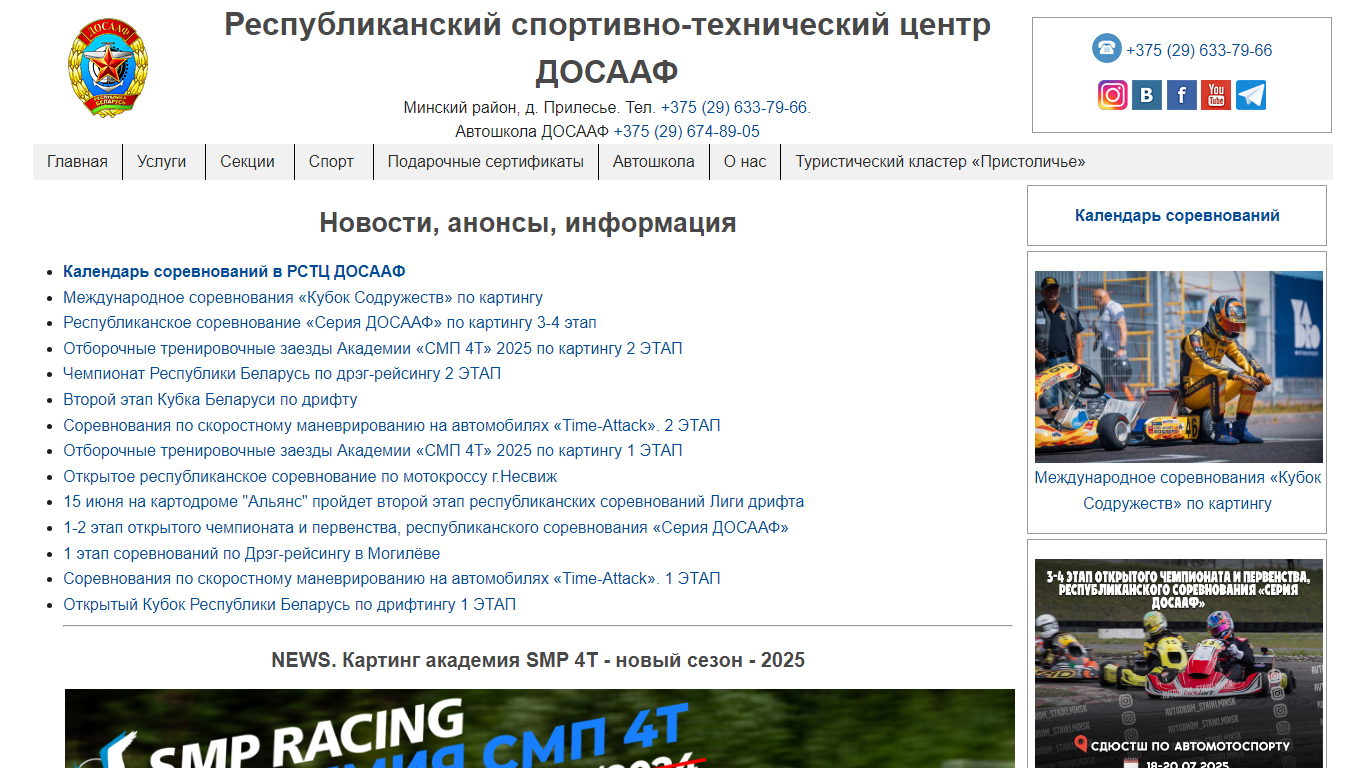
Task: Click kart racer photo thumbnail in sidebar
Action: (1178, 366)
